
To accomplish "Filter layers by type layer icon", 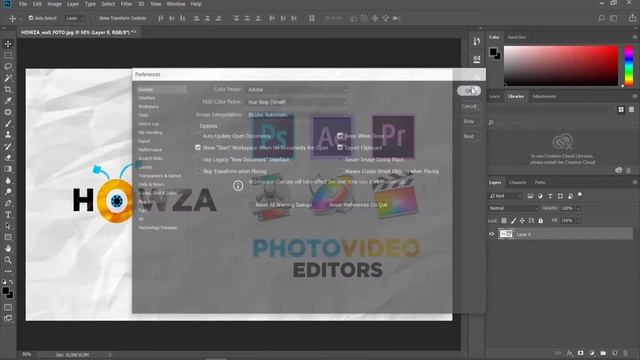I will (550, 196).
